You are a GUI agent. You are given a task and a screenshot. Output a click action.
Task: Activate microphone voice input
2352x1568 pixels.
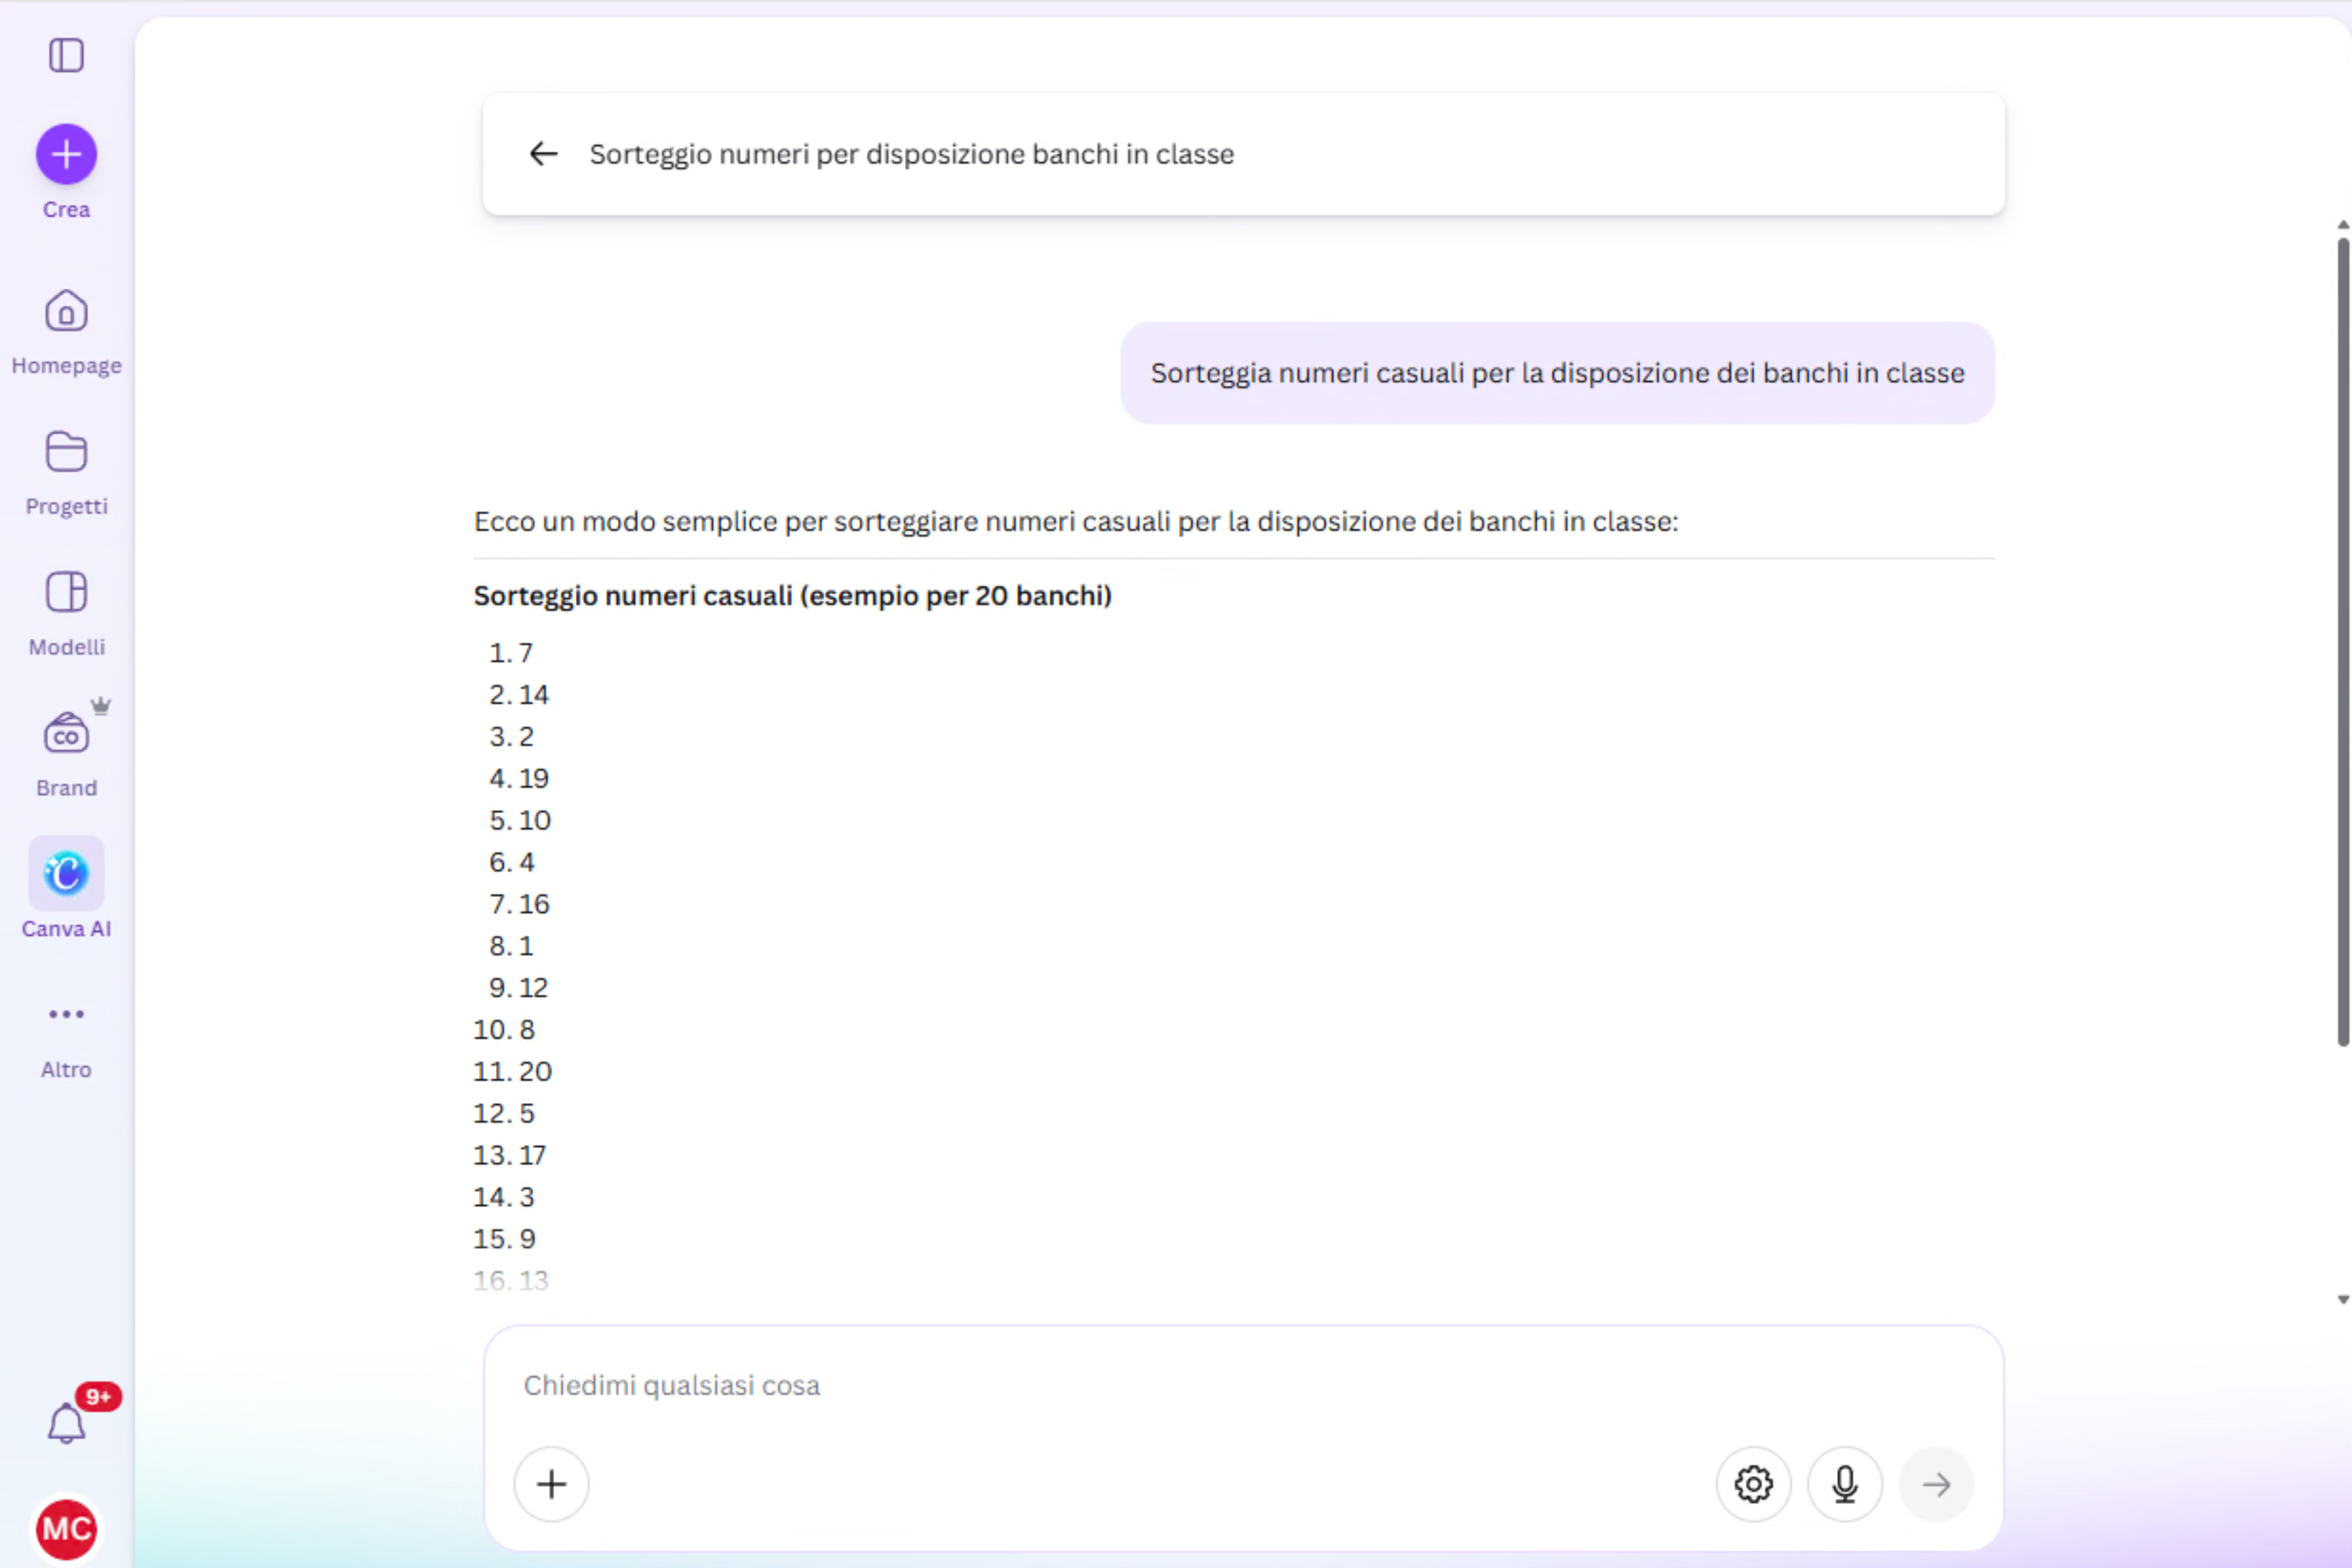point(1845,1484)
